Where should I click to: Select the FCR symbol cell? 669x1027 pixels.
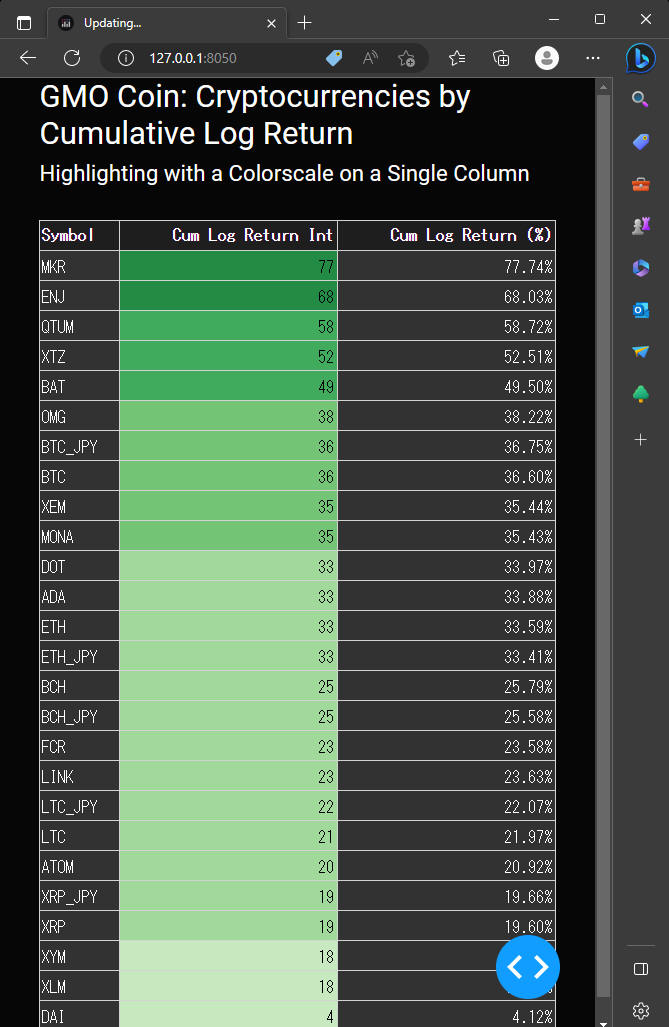[79, 747]
